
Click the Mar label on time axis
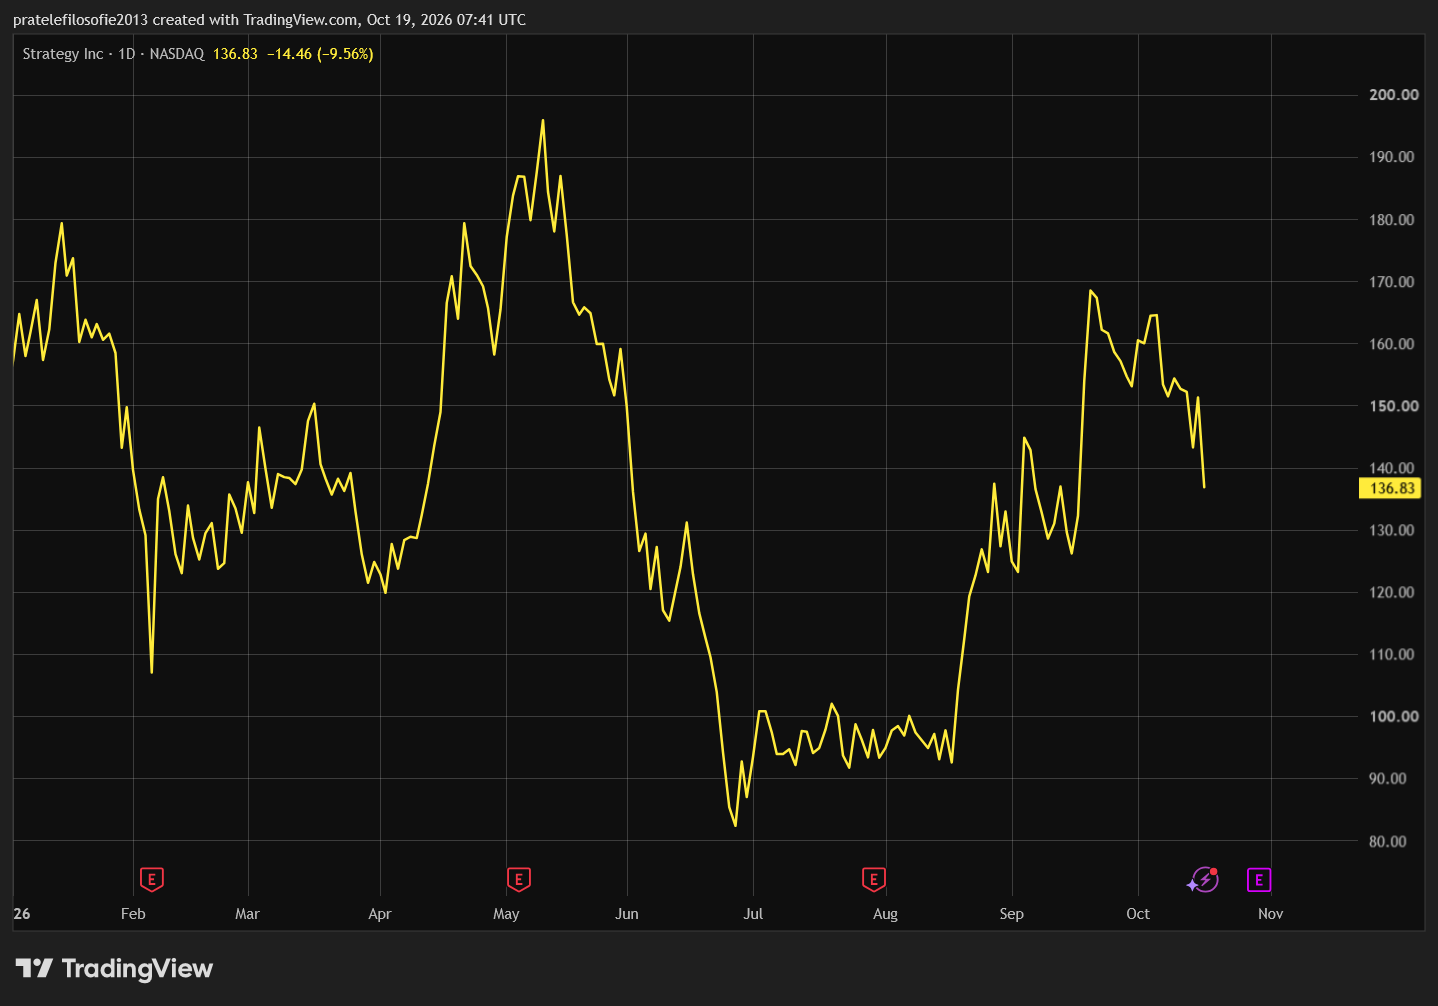pos(247,914)
